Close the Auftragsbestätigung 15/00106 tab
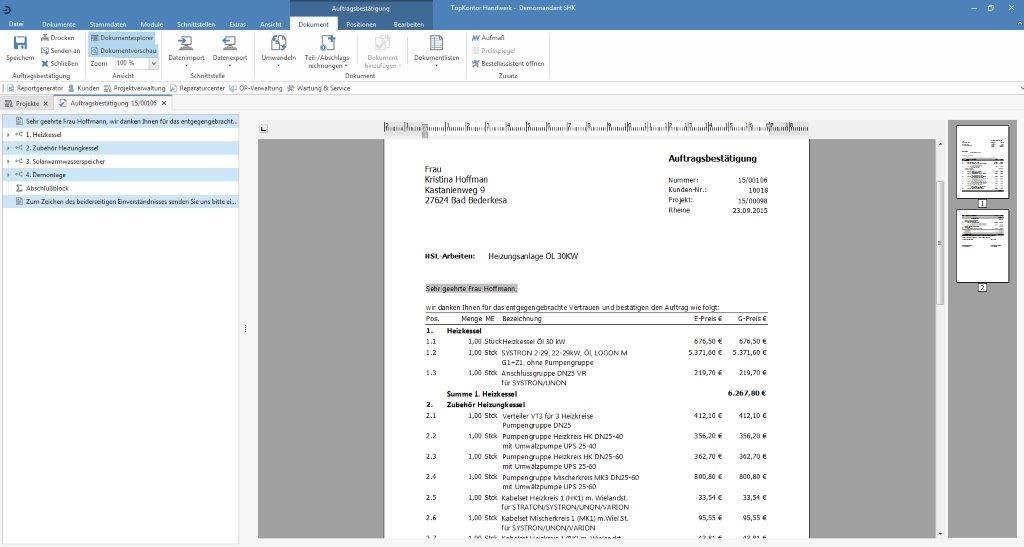The height and width of the screenshot is (547, 1024). point(164,103)
